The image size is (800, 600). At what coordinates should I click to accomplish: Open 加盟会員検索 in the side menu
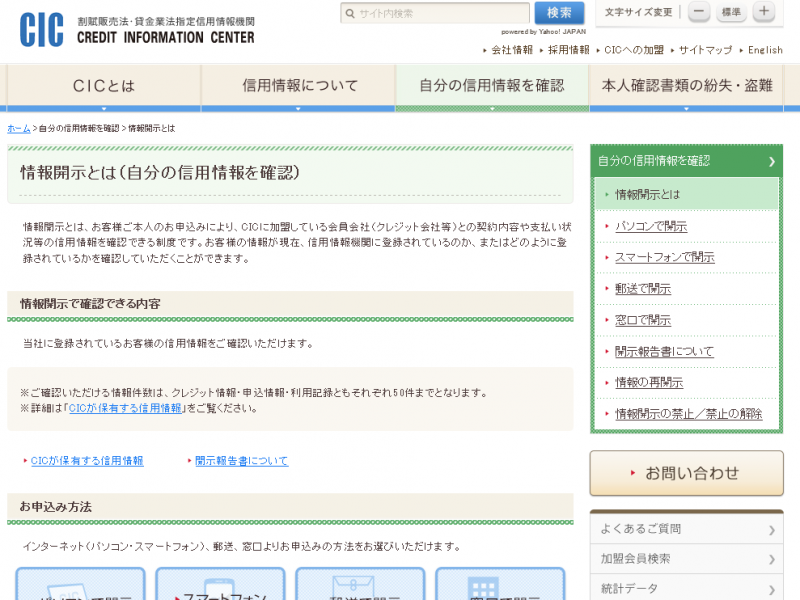coord(686,559)
